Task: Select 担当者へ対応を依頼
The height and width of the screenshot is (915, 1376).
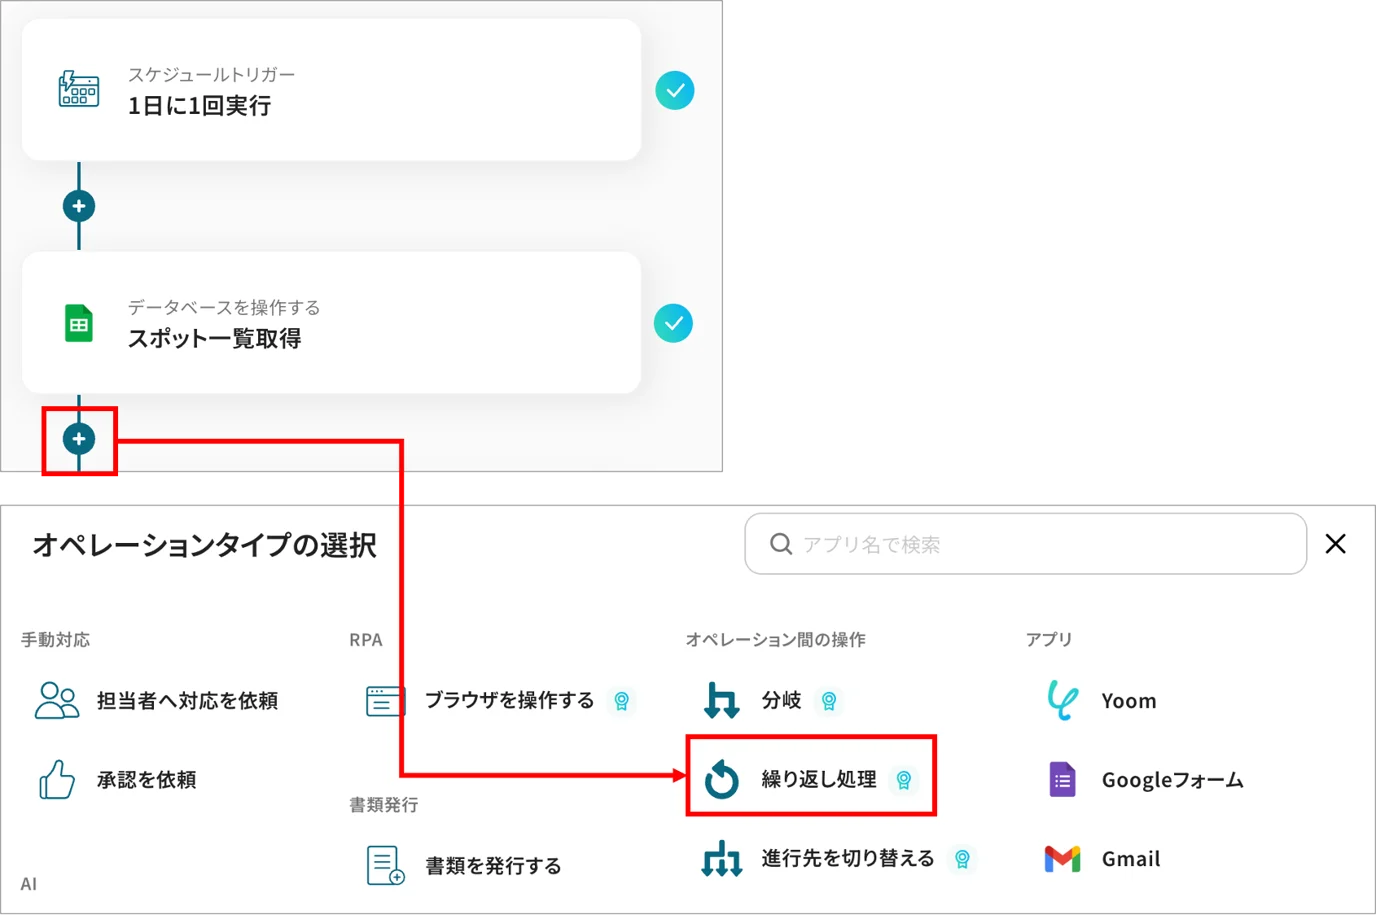Action: tap(187, 700)
